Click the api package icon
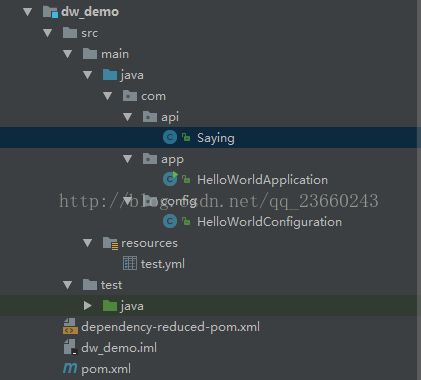This screenshot has height=380, width=421. point(150,117)
